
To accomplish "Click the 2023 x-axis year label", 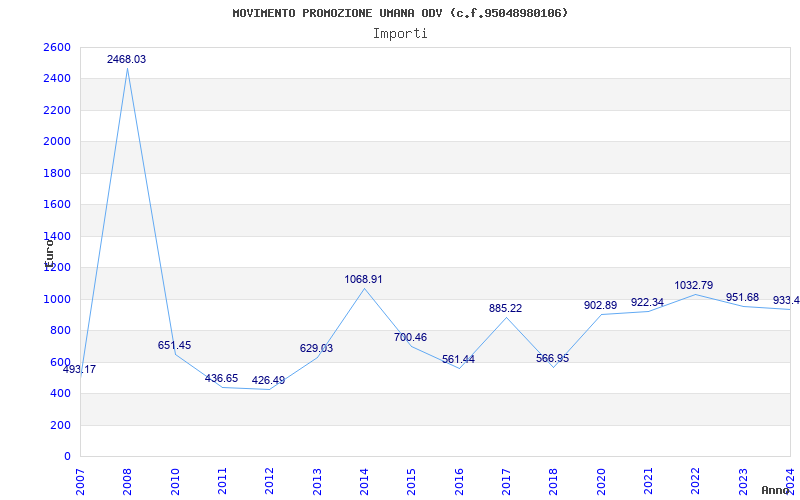I will coord(743,481).
